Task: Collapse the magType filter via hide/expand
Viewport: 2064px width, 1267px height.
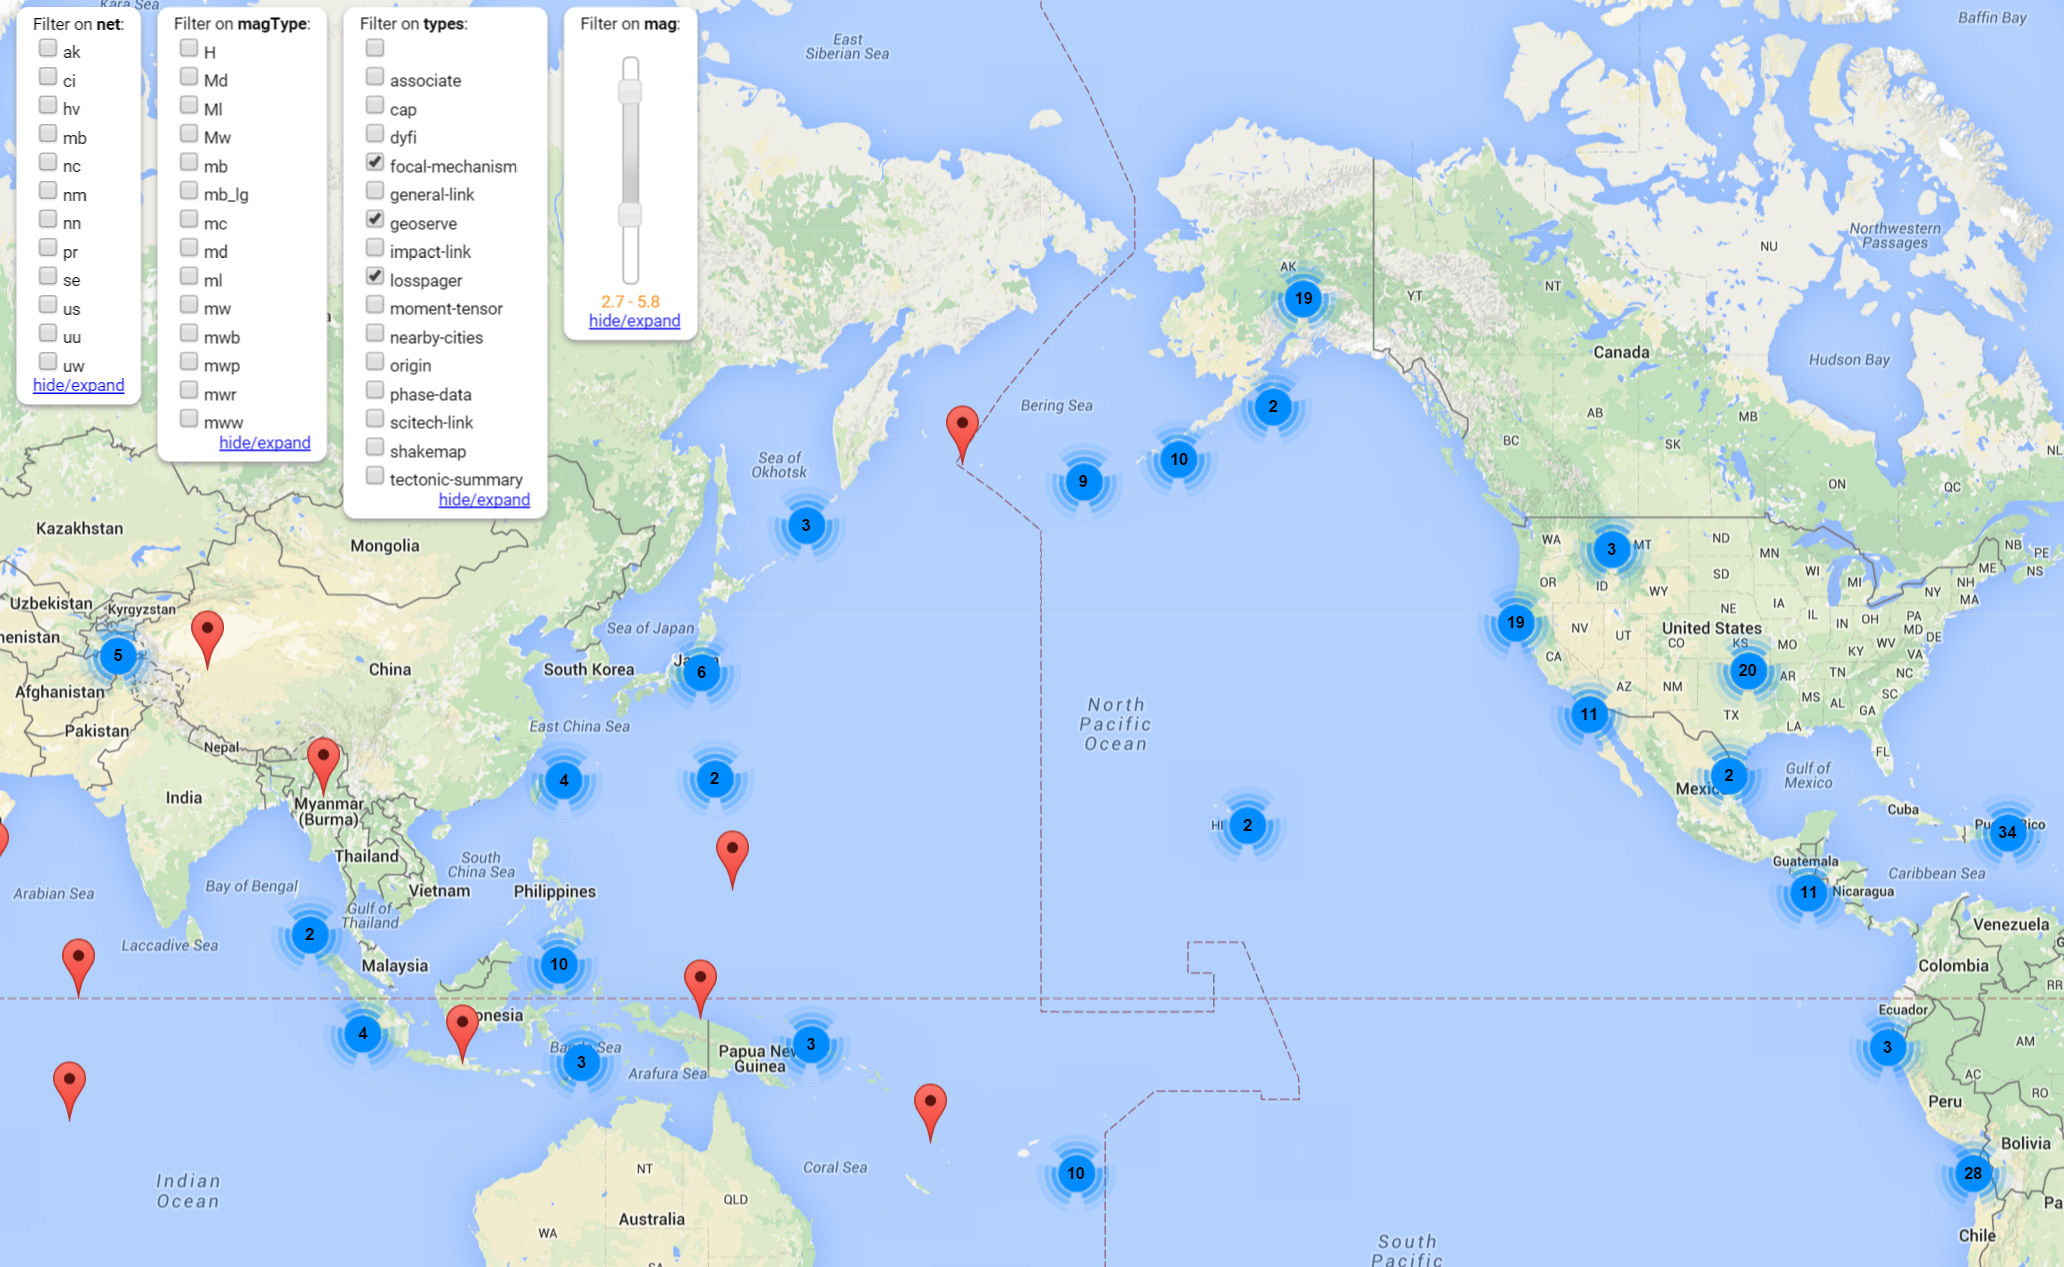Action: click(264, 442)
